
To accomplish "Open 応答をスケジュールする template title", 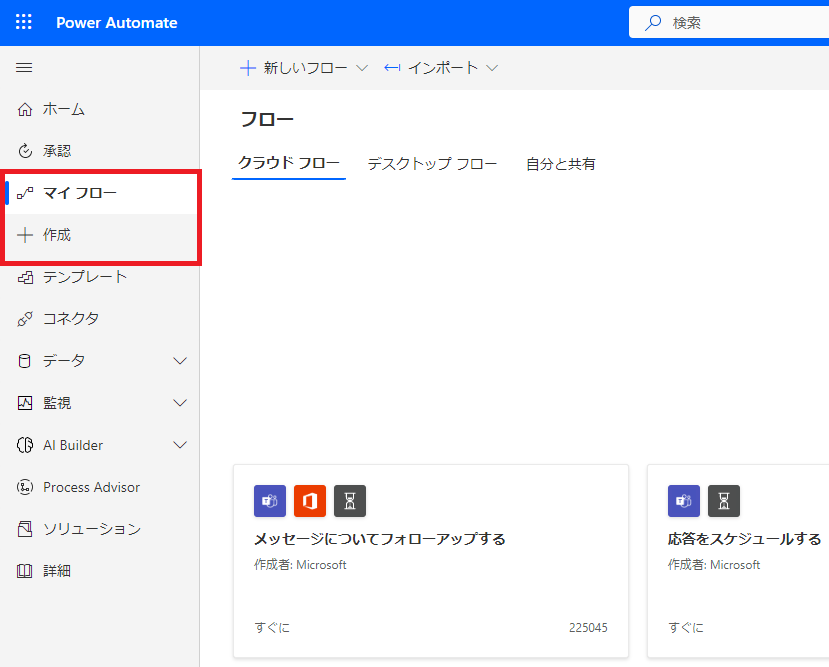I will (744, 539).
